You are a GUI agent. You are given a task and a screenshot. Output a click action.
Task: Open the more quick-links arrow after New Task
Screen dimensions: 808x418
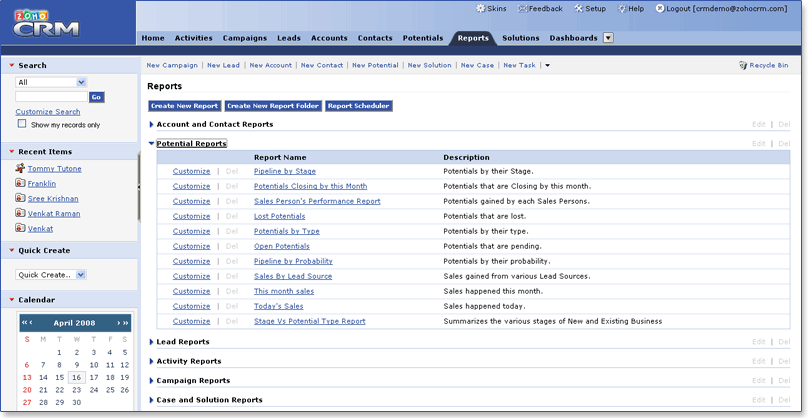pyautogui.click(x=547, y=65)
